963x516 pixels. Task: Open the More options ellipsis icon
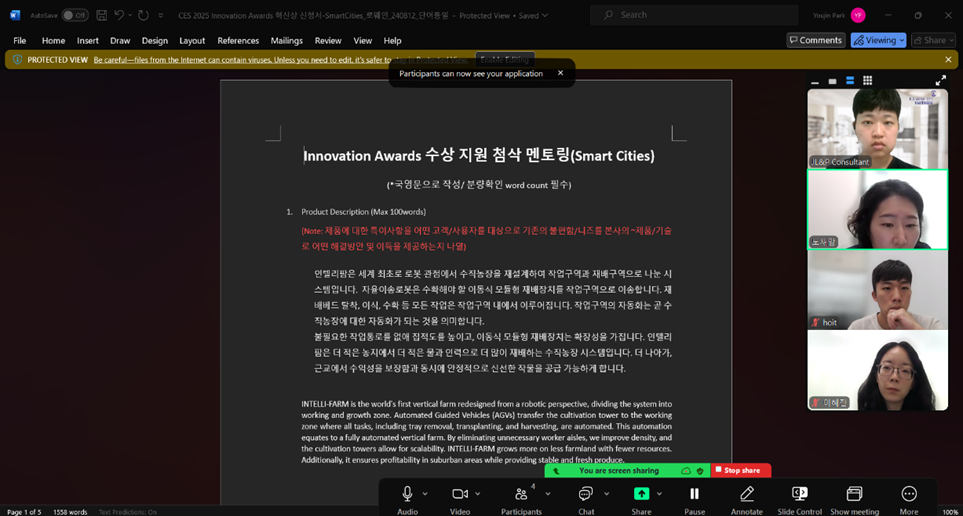click(x=909, y=494)
